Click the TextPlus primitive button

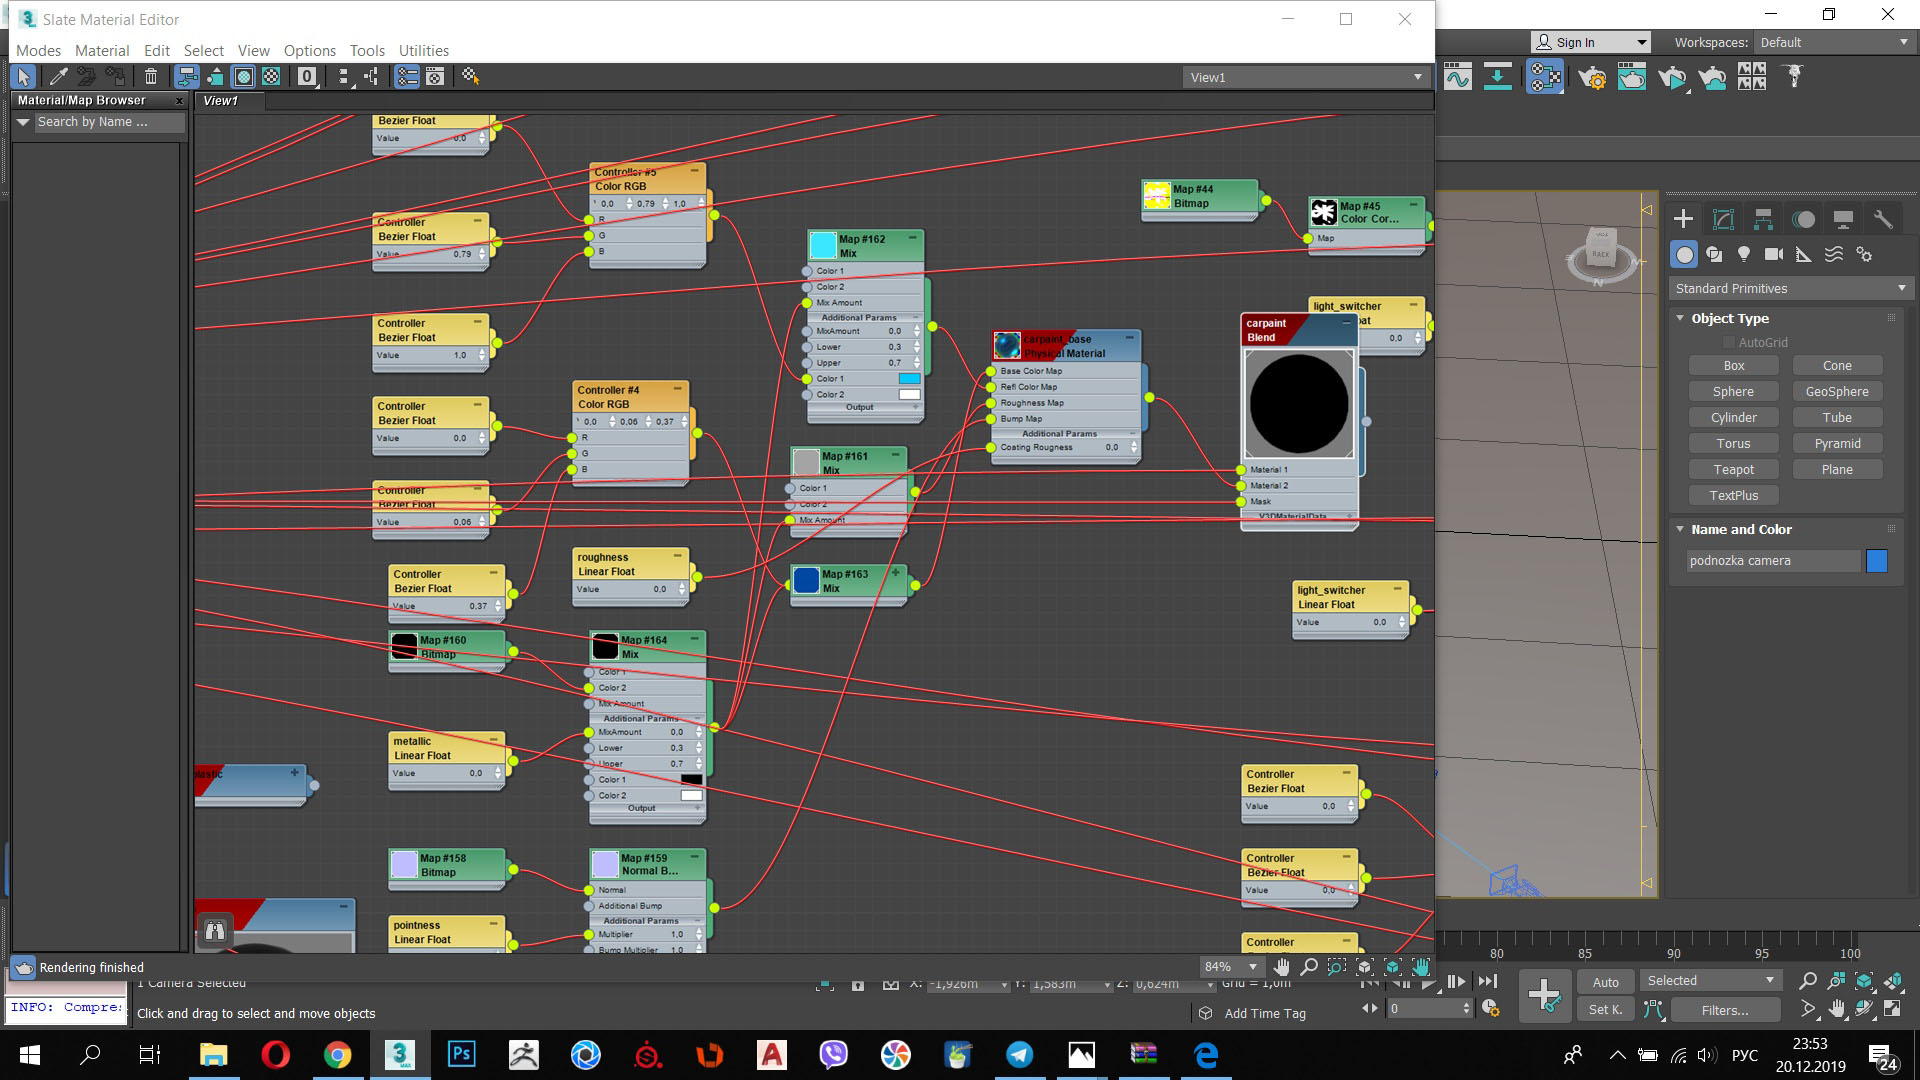coord(1734,495)
